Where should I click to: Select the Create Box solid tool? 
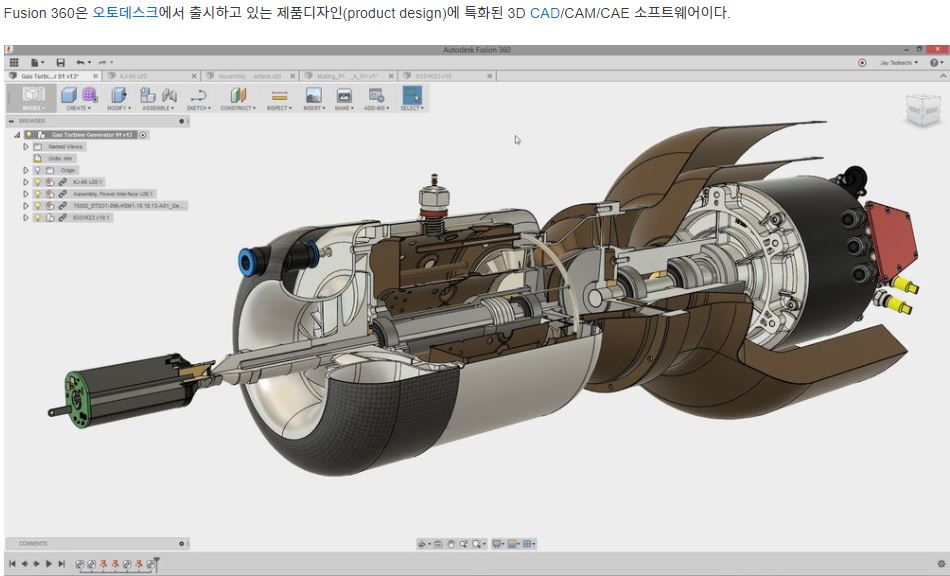(69, 94)
